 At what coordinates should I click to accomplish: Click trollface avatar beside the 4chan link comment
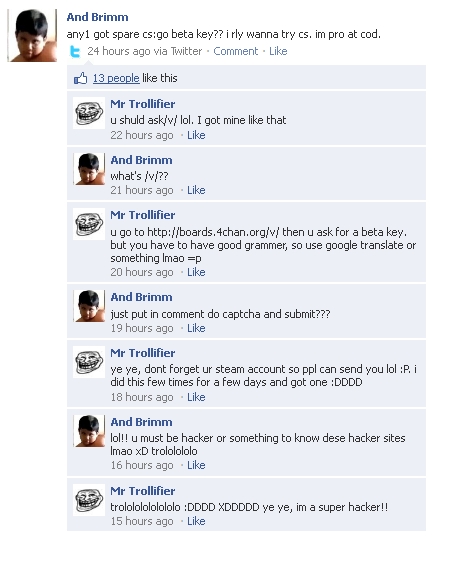pyautogui.click(x=89, y=224)
